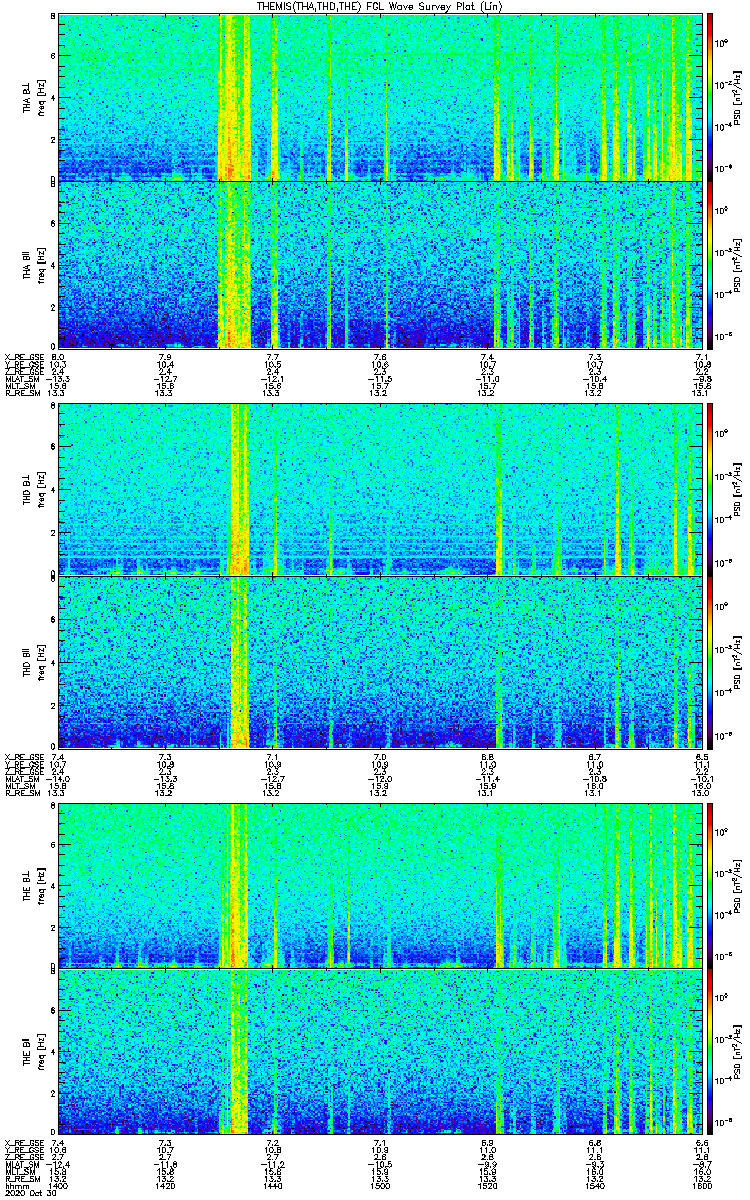The image size is (750, 1200).
Task: Click the 'THE B∥ freq [Hz]' axis label
Action: tap(33, 1052)
